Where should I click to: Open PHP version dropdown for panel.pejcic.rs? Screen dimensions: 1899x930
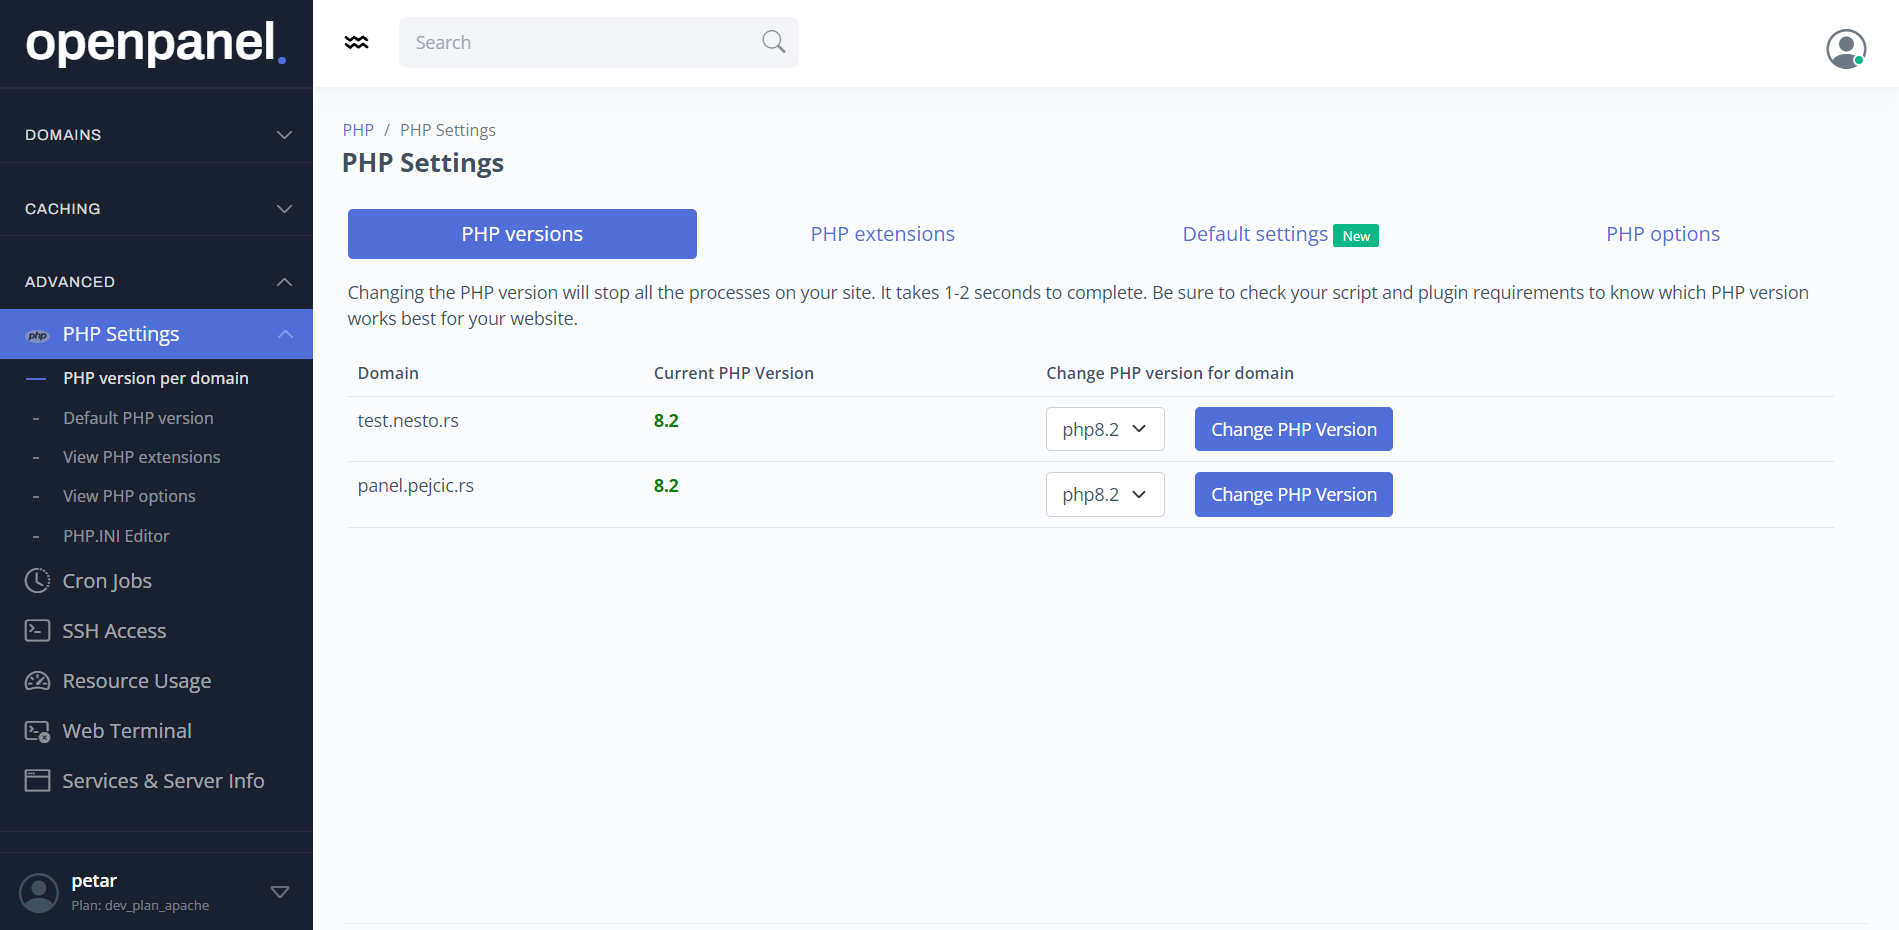pos(1104,495)
